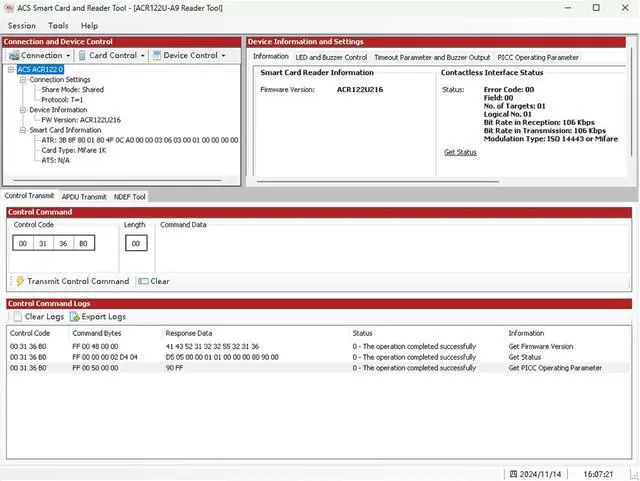Screen dimensions: 640x481
Task: Open the Device Control dropdown arrow
Action: [223, 56]
